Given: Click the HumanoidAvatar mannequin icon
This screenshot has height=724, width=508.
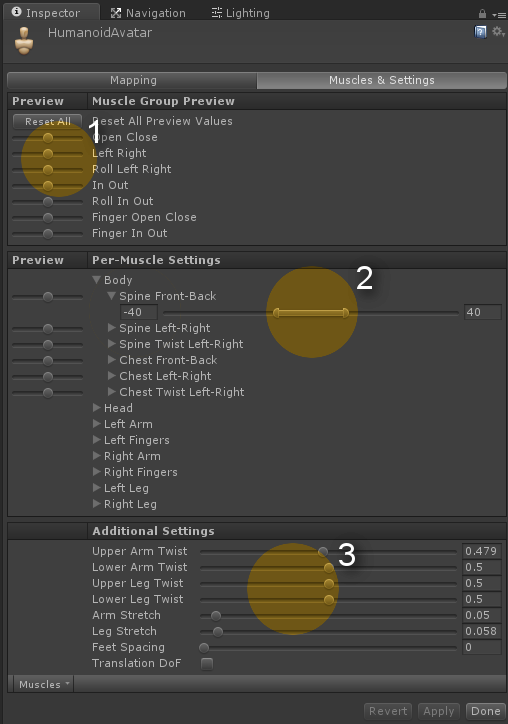Looking at the screenshot, I should pyautogui.click(x=24, y=41).
